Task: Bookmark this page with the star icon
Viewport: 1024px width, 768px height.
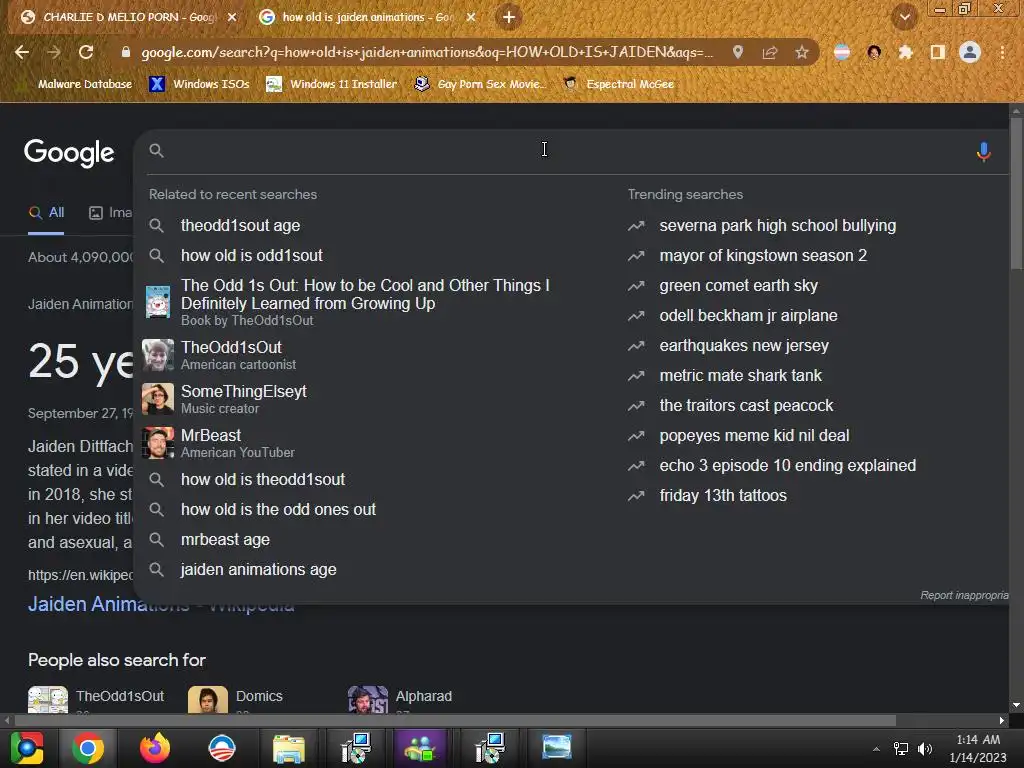Action: pyautogui.click(x=802, y=52)
